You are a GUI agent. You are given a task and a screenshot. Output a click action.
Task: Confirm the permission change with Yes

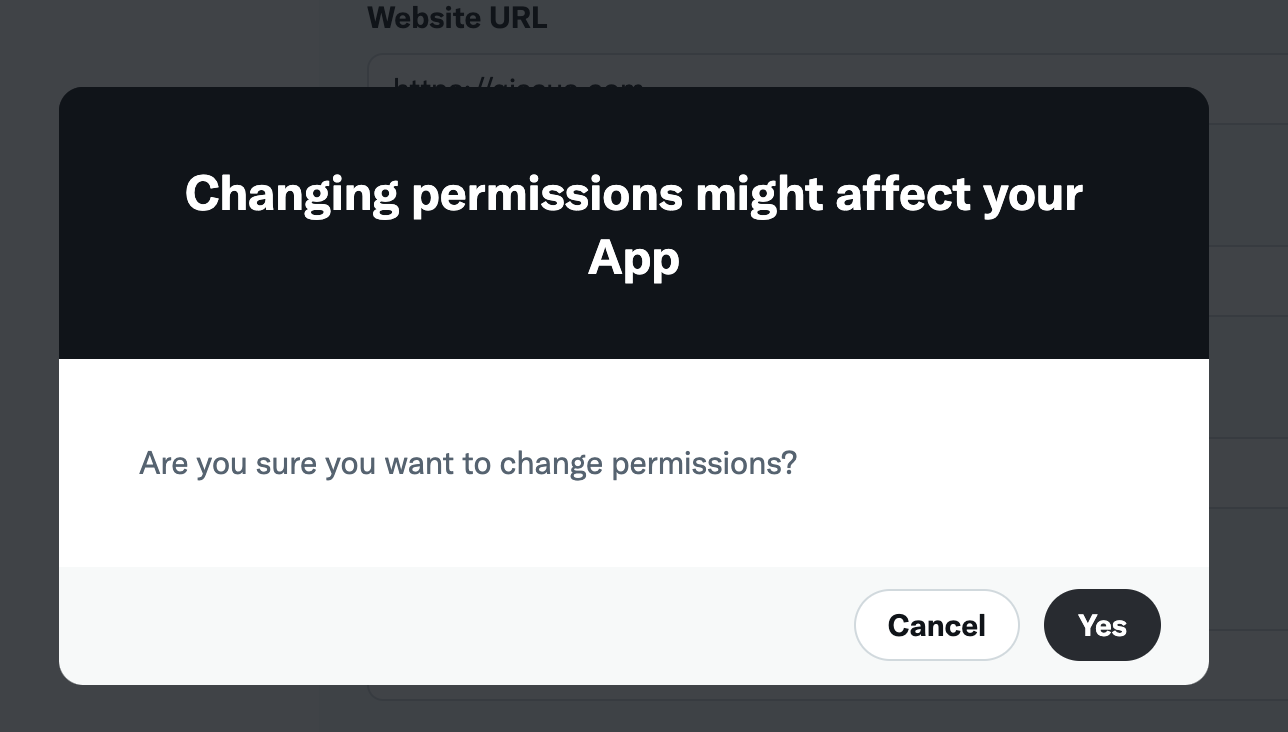(1102, 625)
